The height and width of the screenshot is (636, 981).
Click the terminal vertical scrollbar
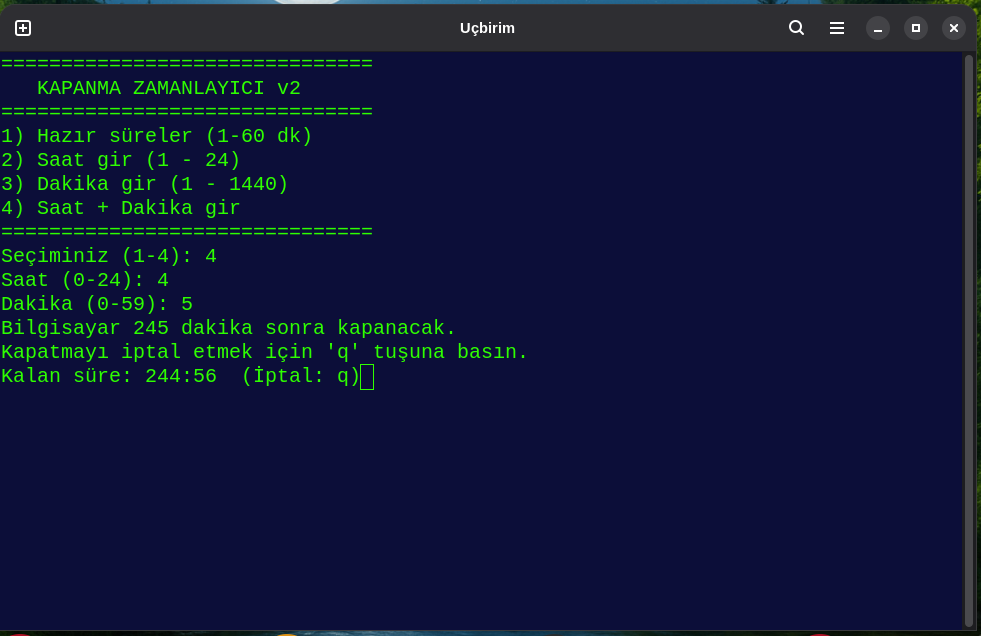pyautogui.click(x=968, y=340)
